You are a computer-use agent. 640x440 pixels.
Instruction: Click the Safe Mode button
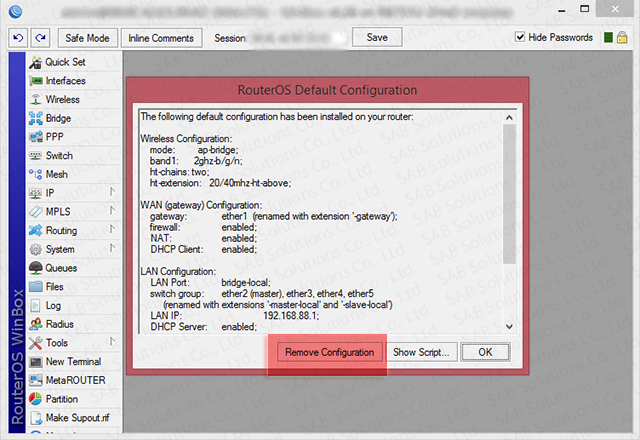pyautogui.click(x=88, y=38)
